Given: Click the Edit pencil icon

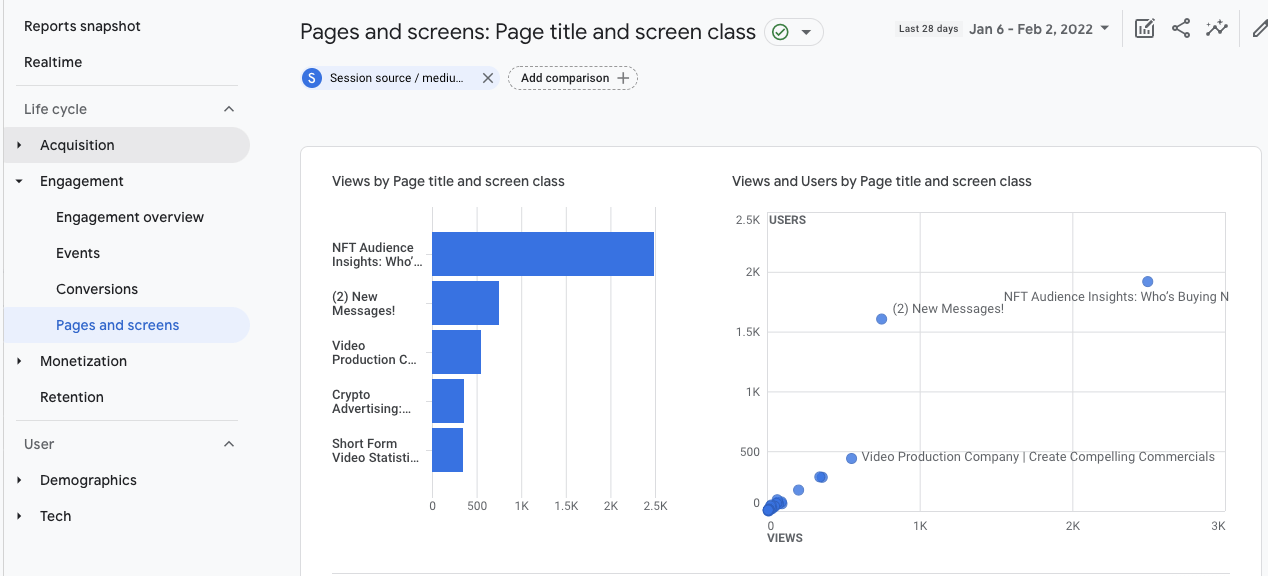Looking at the screenshot, I should (x=1259, y=29).
